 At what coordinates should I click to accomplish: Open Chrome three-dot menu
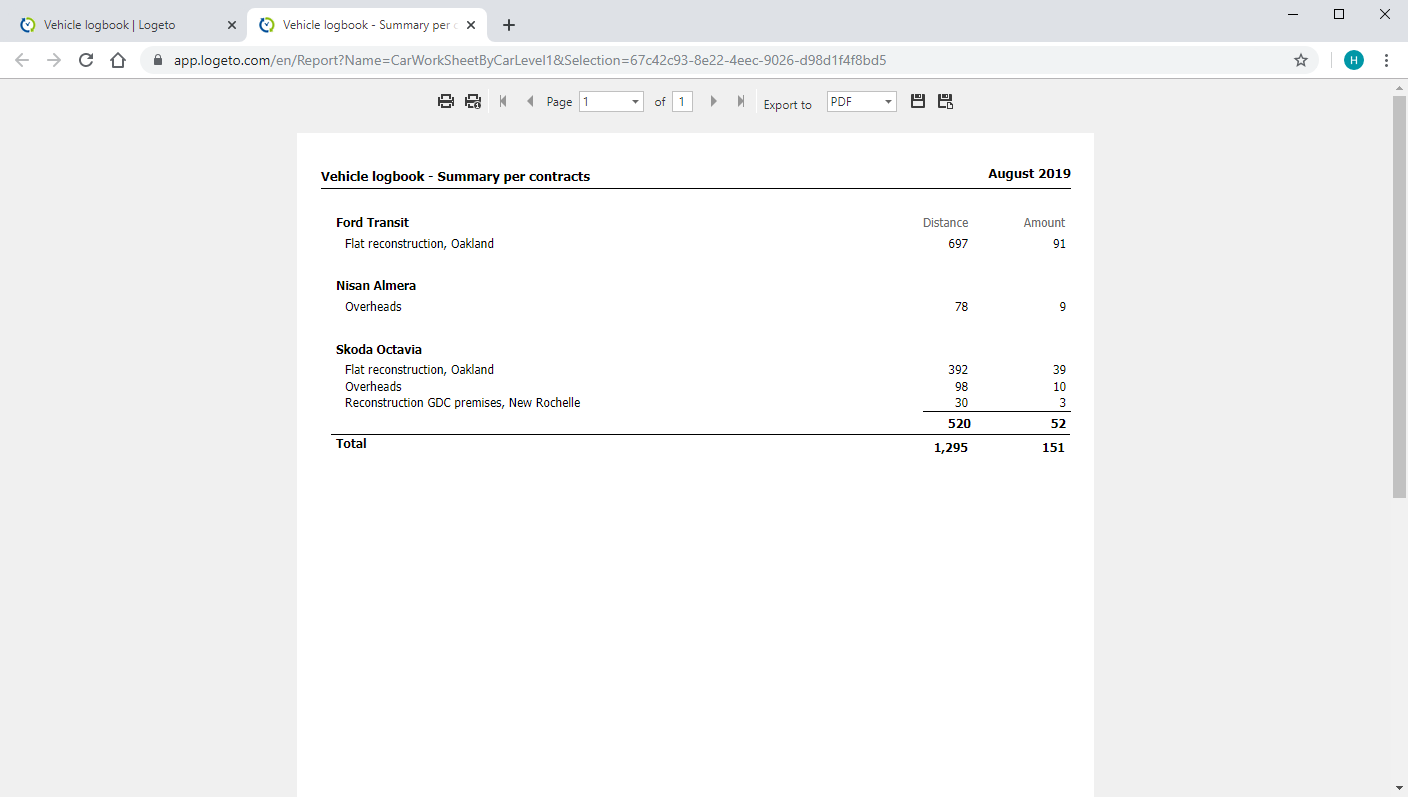pos(1386,60)
